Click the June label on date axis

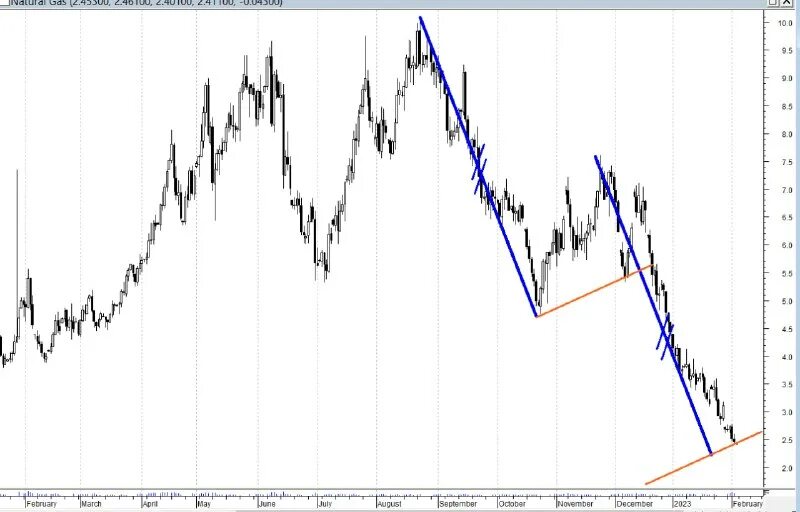pos(266,504)
